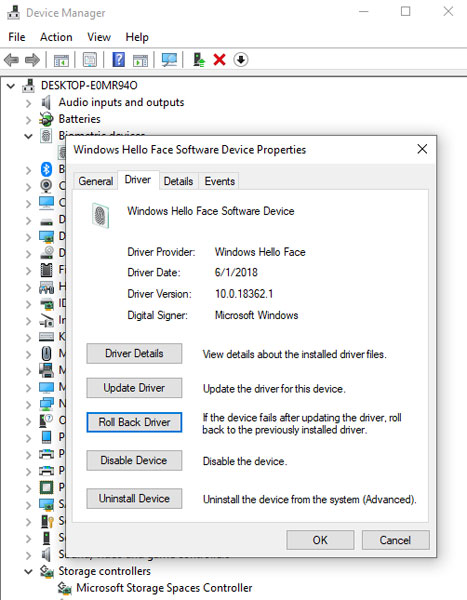Click the blue Help question-mark toolbar icon
467x600 pixels.
tap(119, 60)
